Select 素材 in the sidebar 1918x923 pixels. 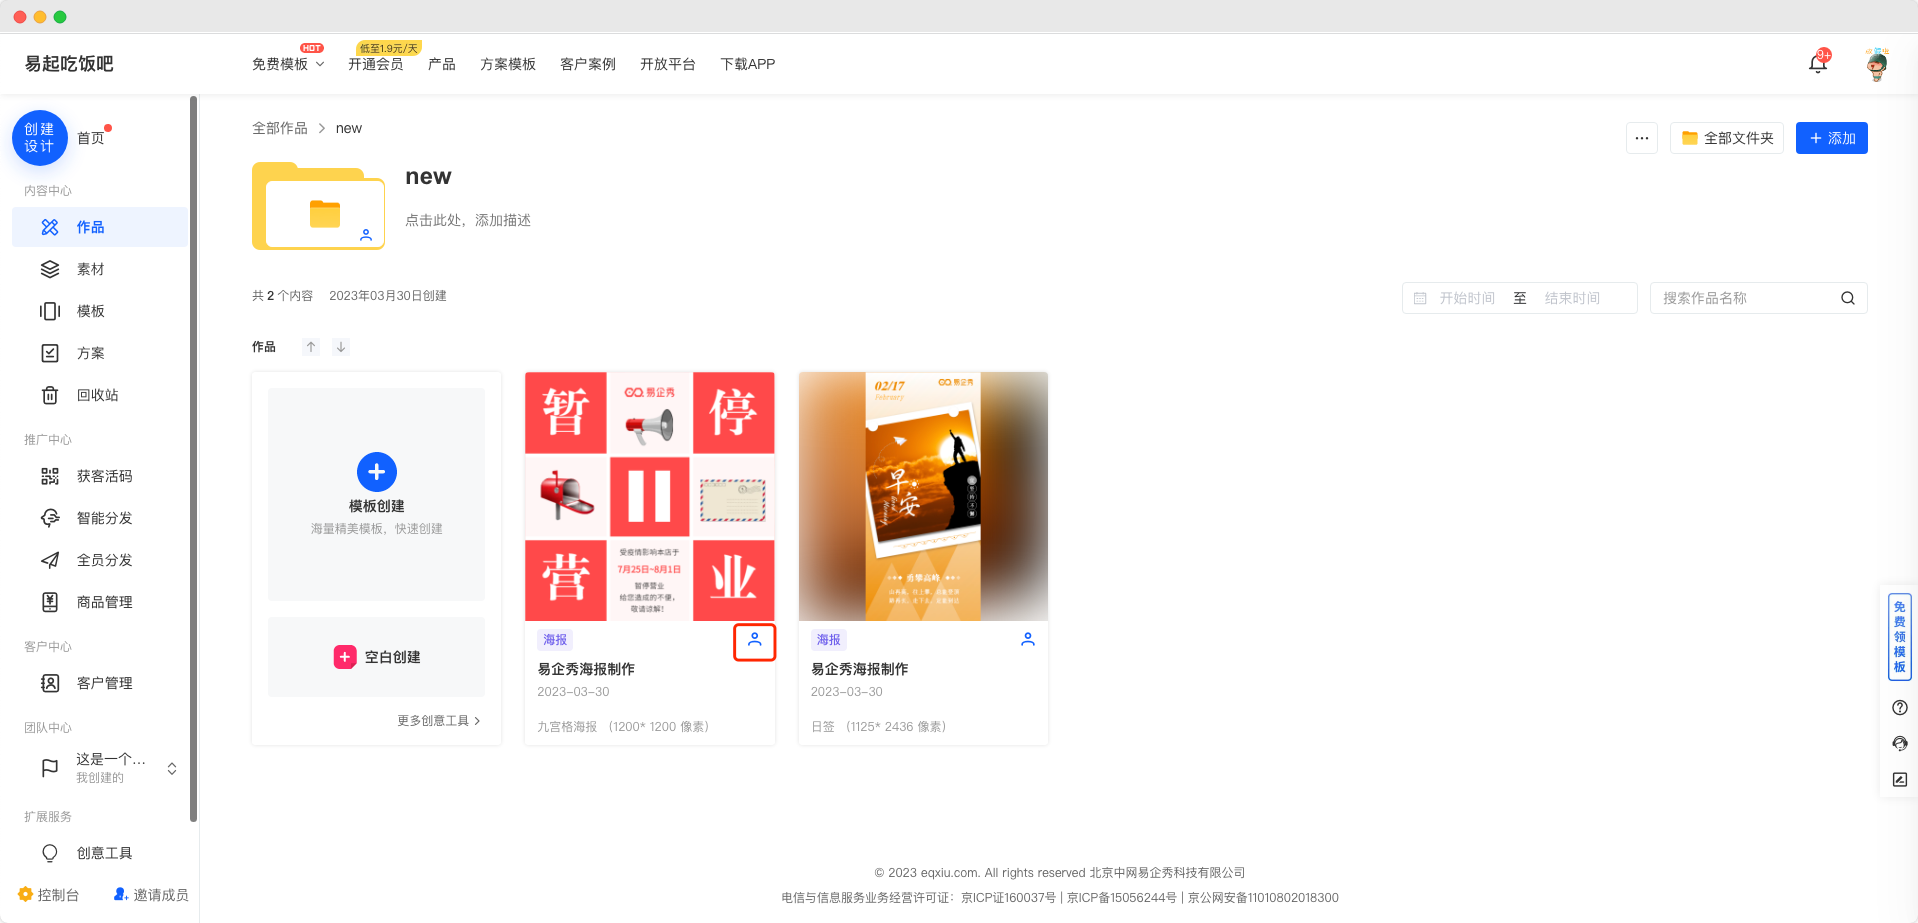point(90,269)
